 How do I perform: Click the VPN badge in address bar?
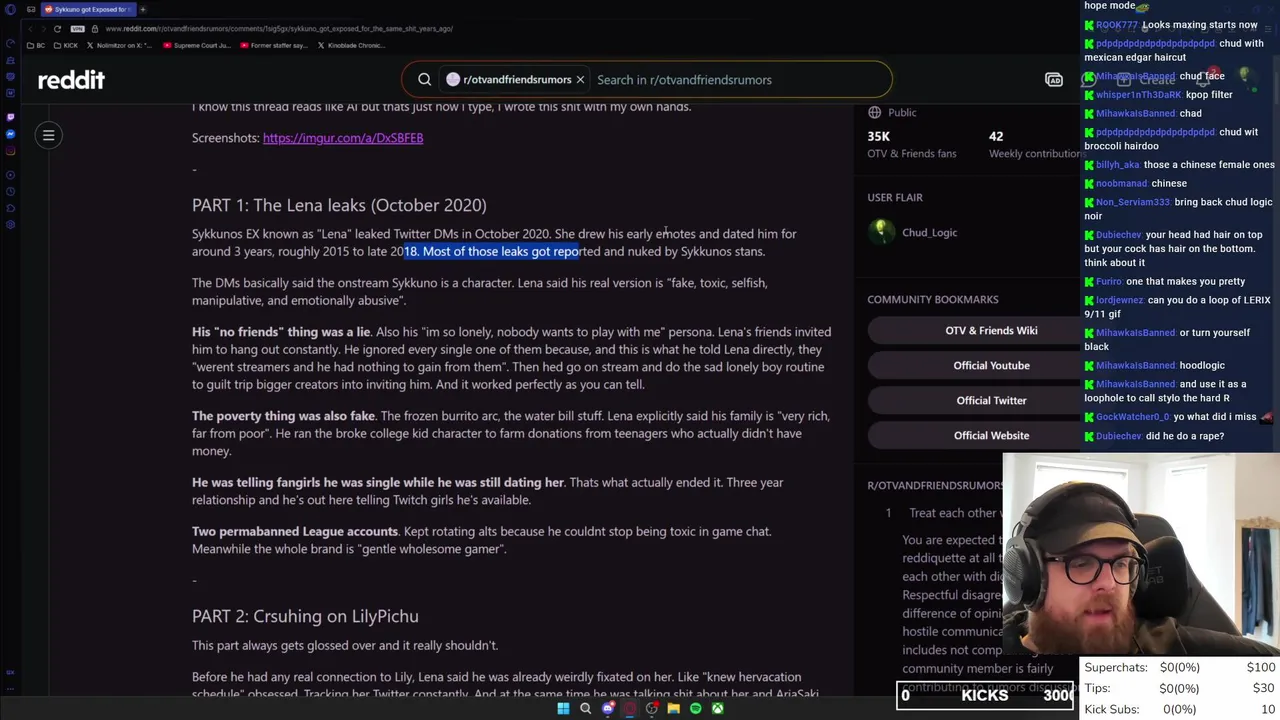[77, 29]
